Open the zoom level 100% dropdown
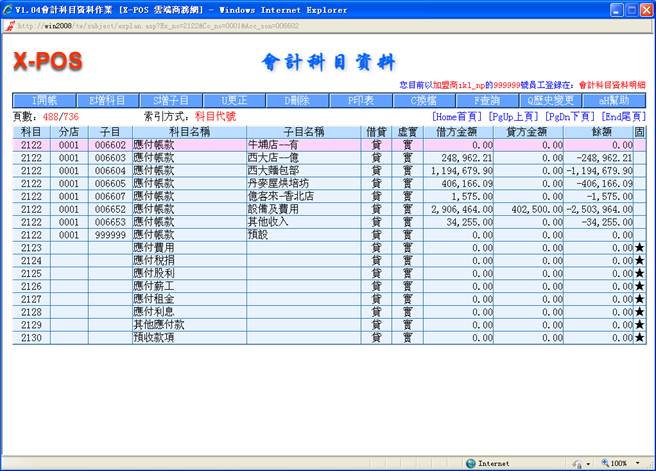The height and width of the screenshot is (471, 656). point(622,463)
